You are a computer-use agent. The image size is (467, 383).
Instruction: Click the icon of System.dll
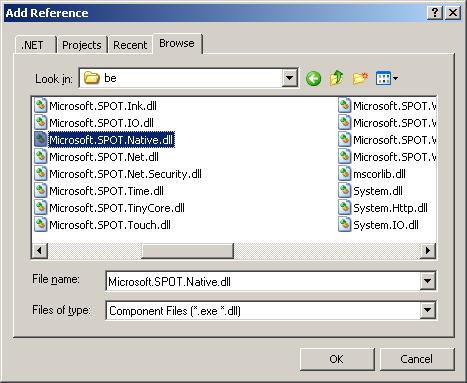pos(345,191)
